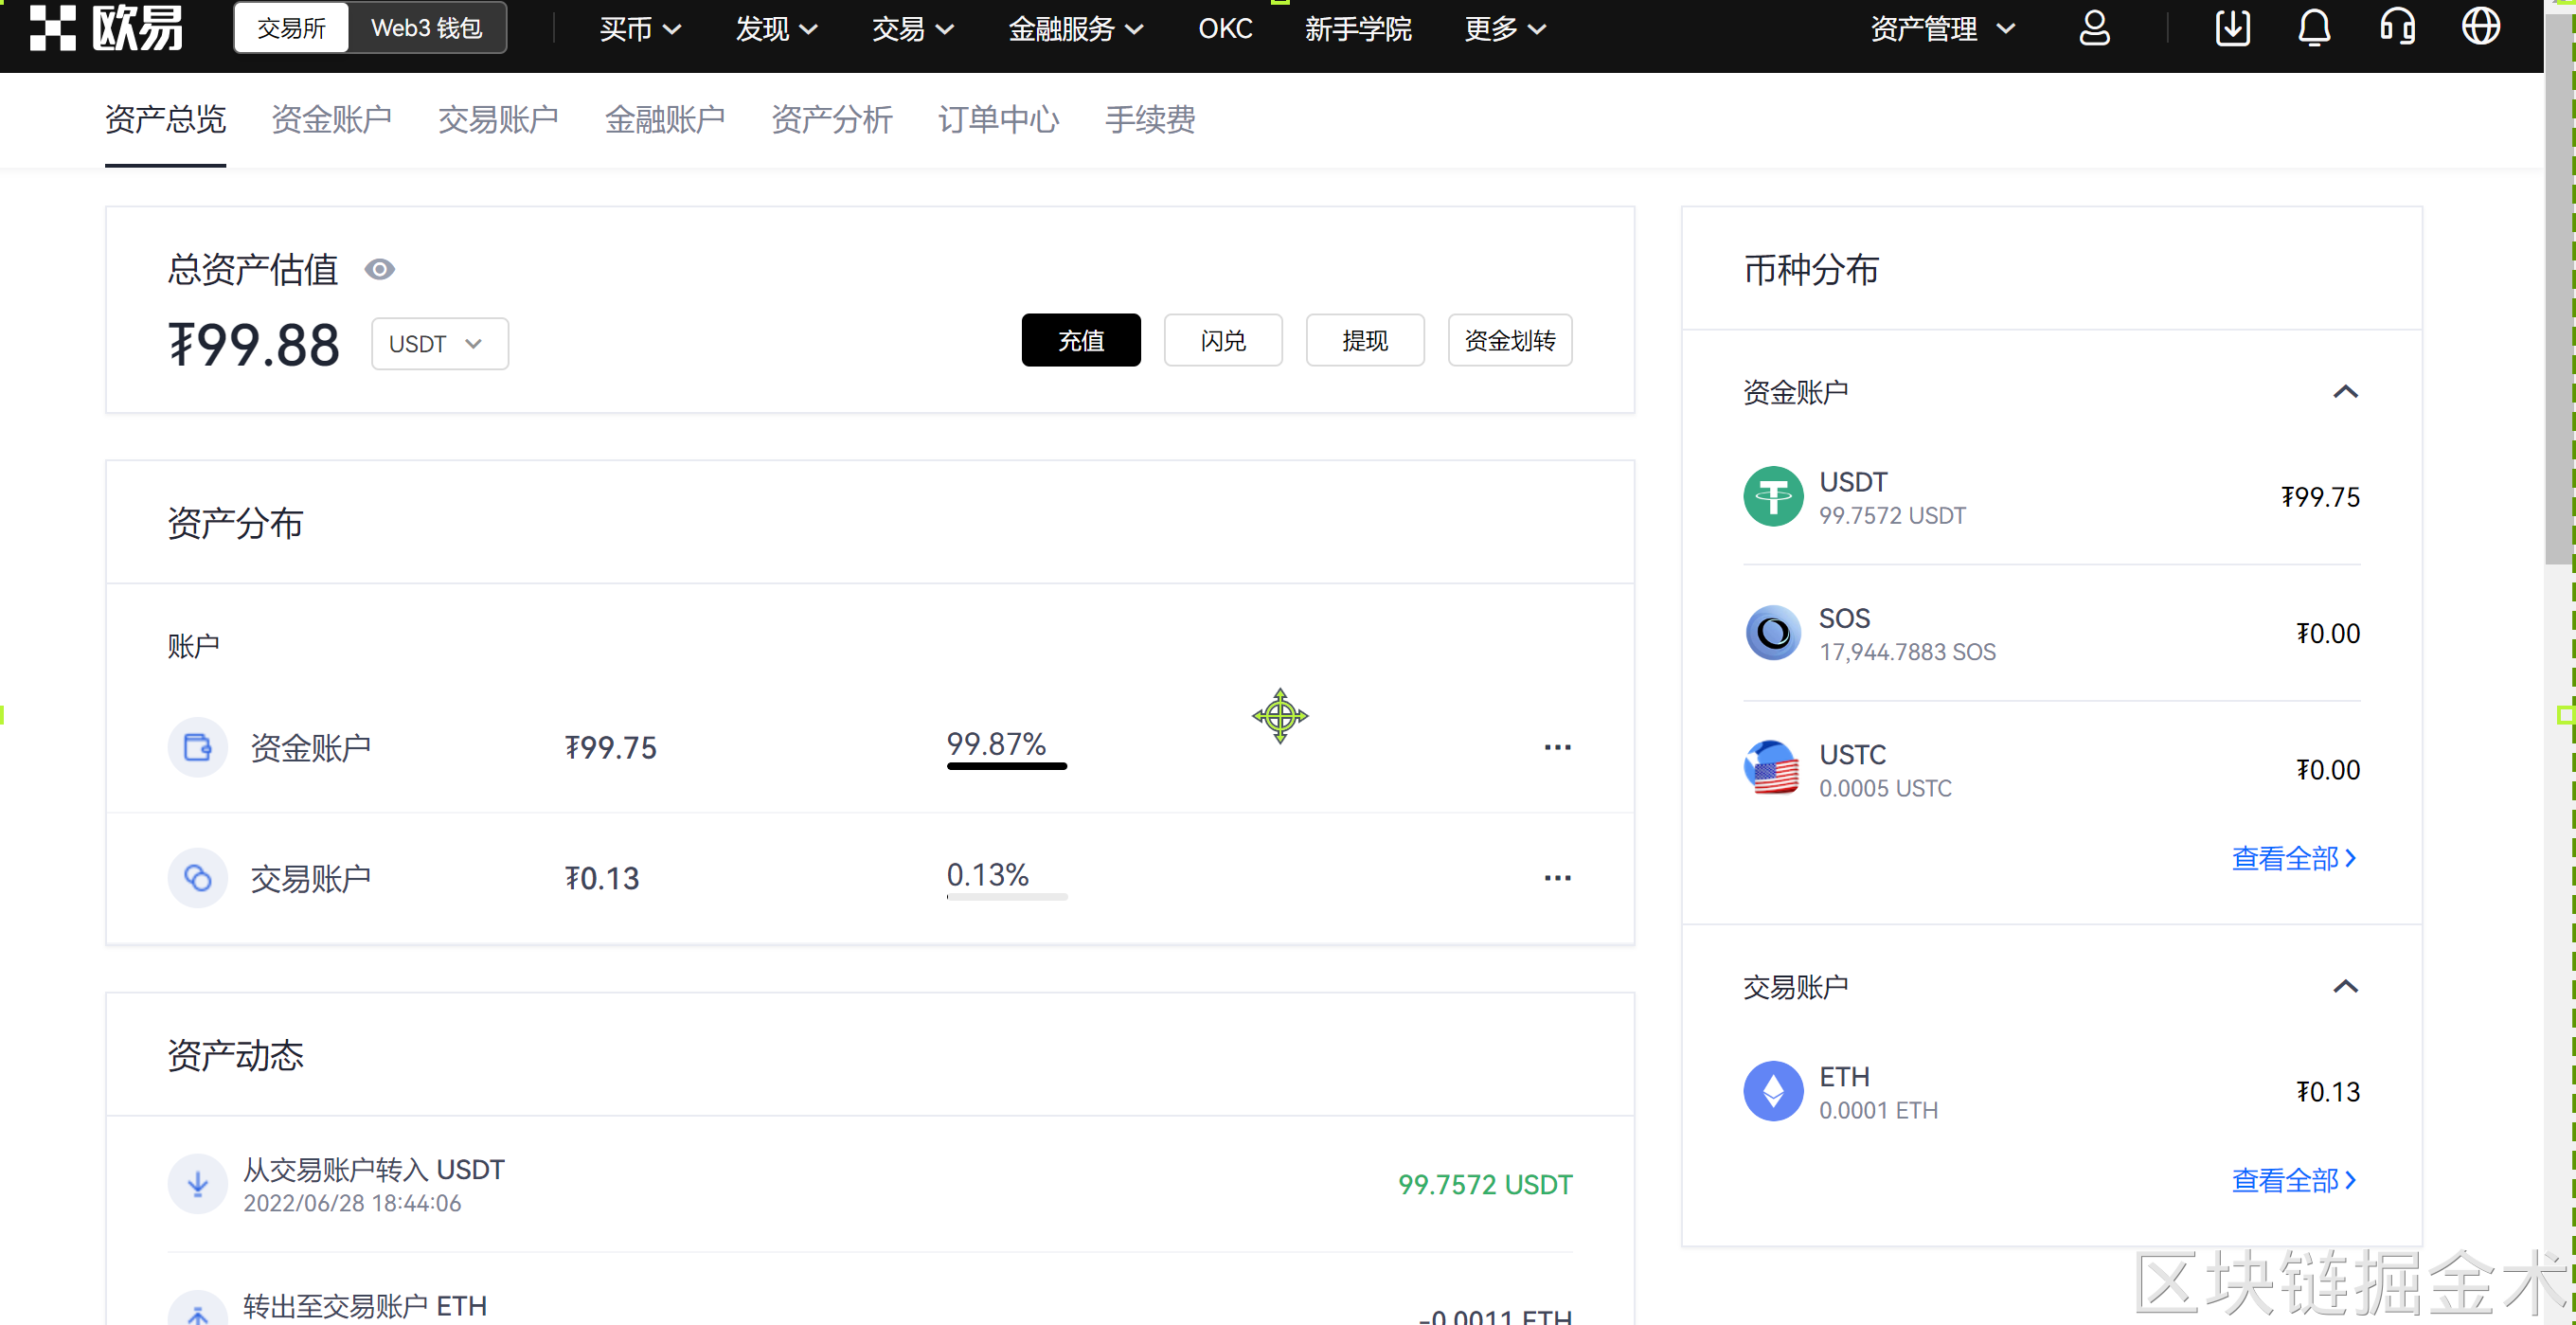This screenshot has width=2576, height=1325.
Task: Click the user profile icon
Action: (x=2094, y=28)
